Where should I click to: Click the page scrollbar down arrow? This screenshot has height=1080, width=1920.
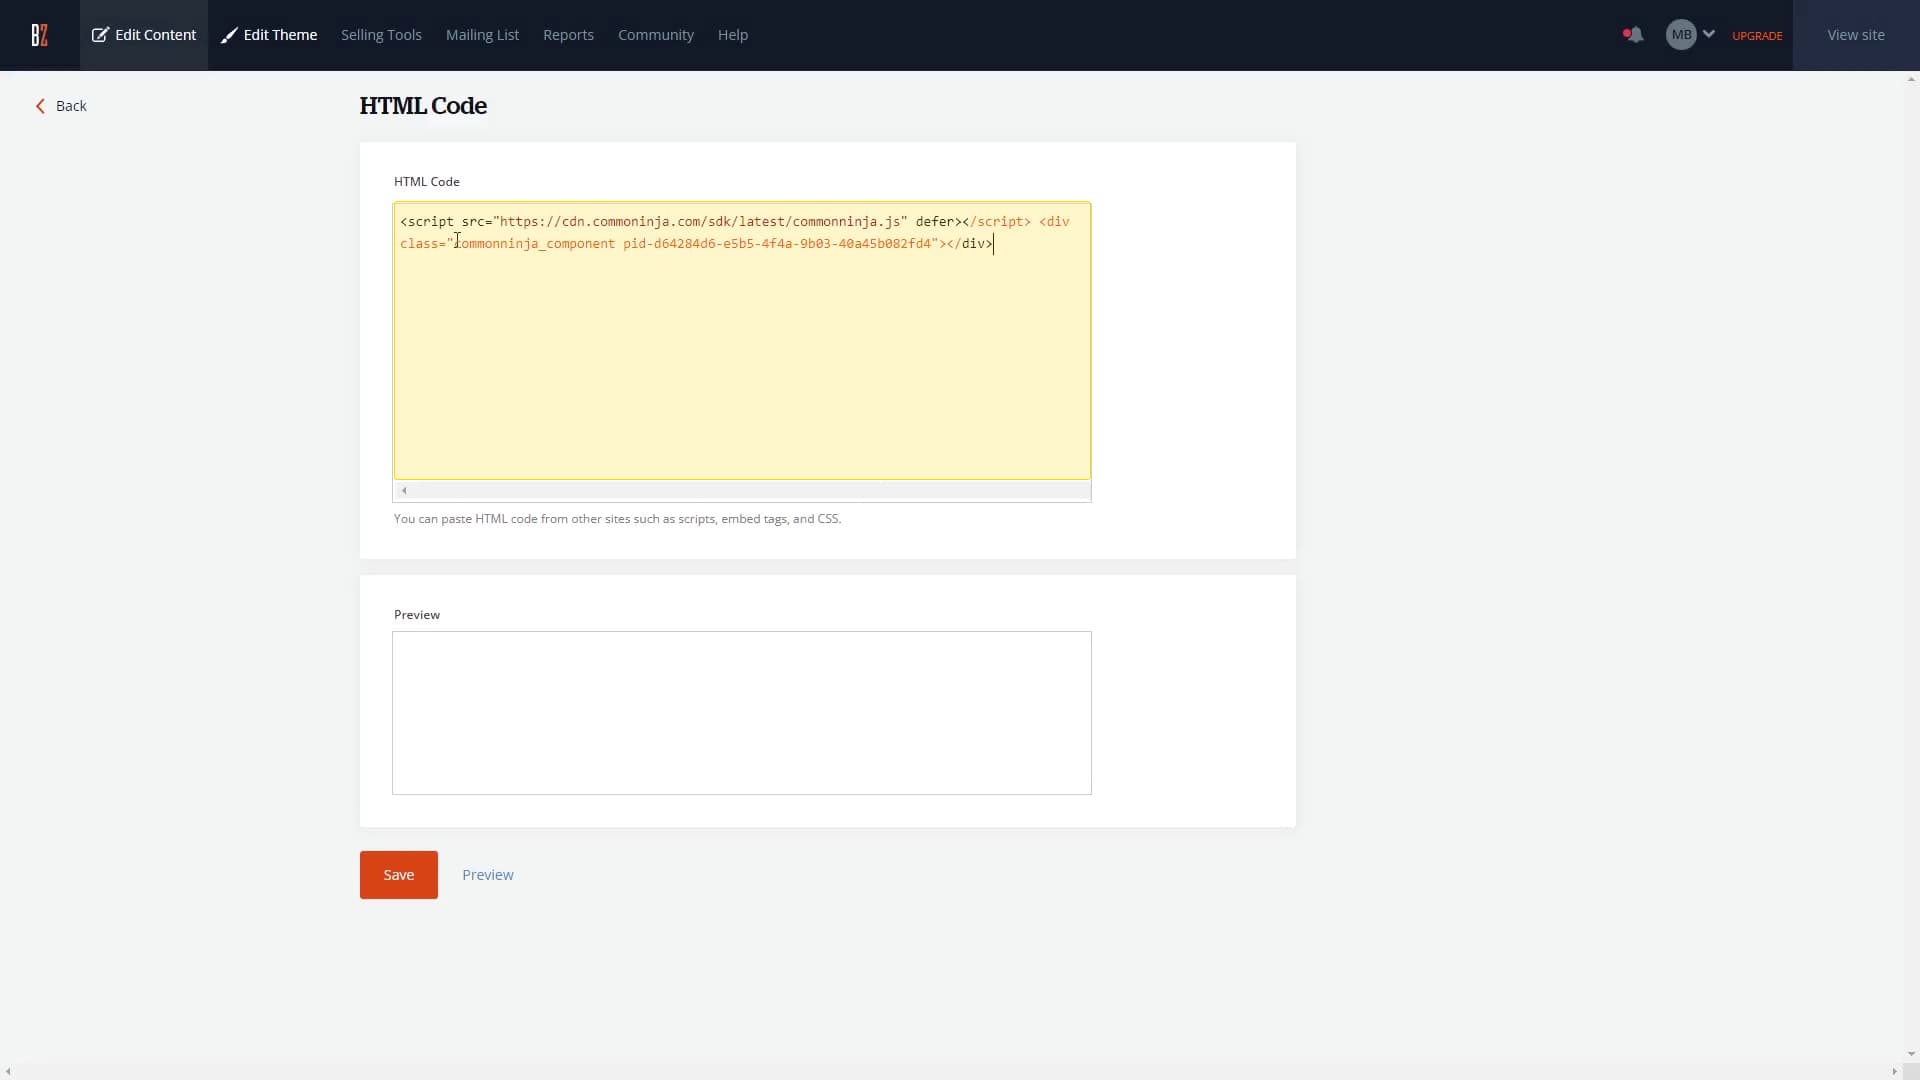coord(1911,1054)
